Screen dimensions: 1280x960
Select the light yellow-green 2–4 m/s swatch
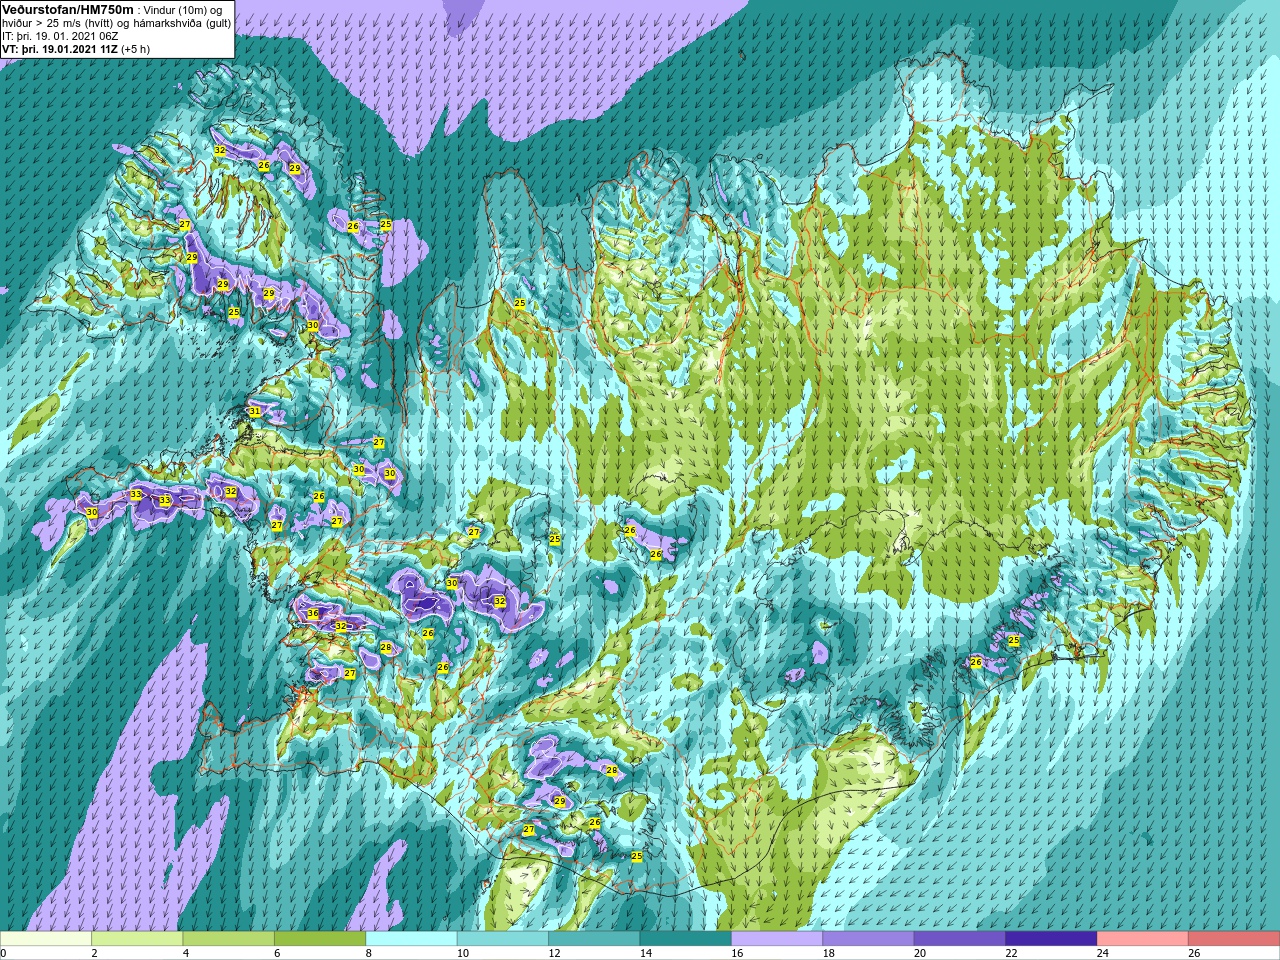(137, 939)
